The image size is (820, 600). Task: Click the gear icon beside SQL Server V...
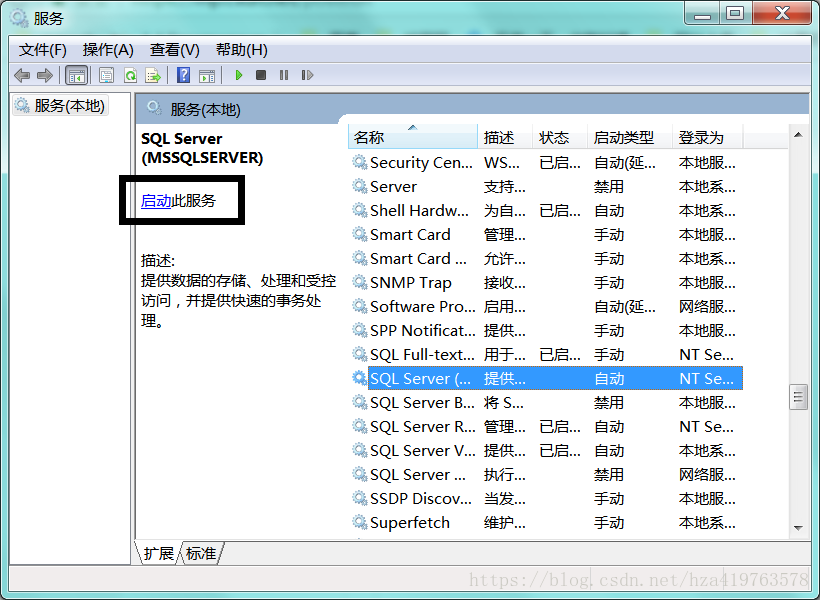(359, 450)
